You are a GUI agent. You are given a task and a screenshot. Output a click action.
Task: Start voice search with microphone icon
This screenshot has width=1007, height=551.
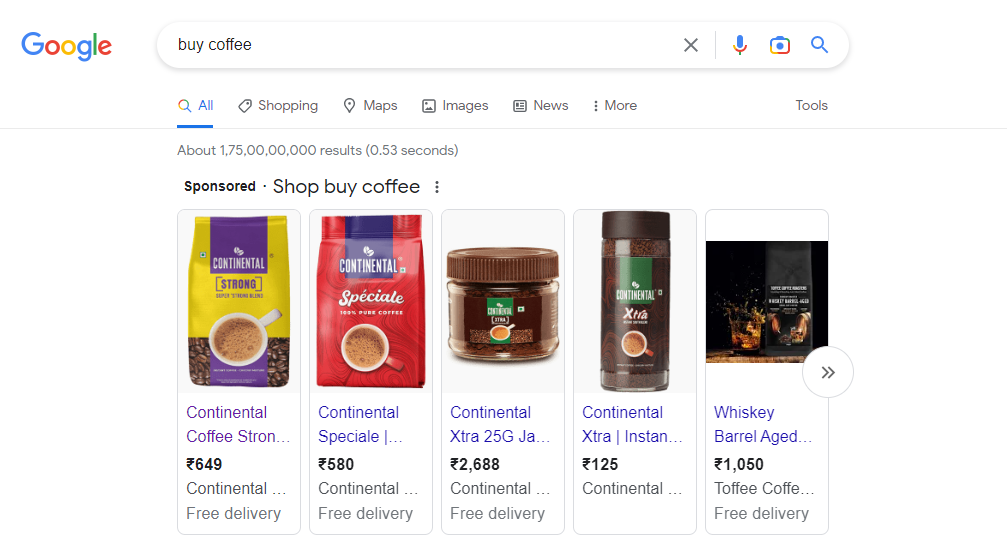(740, 45)
